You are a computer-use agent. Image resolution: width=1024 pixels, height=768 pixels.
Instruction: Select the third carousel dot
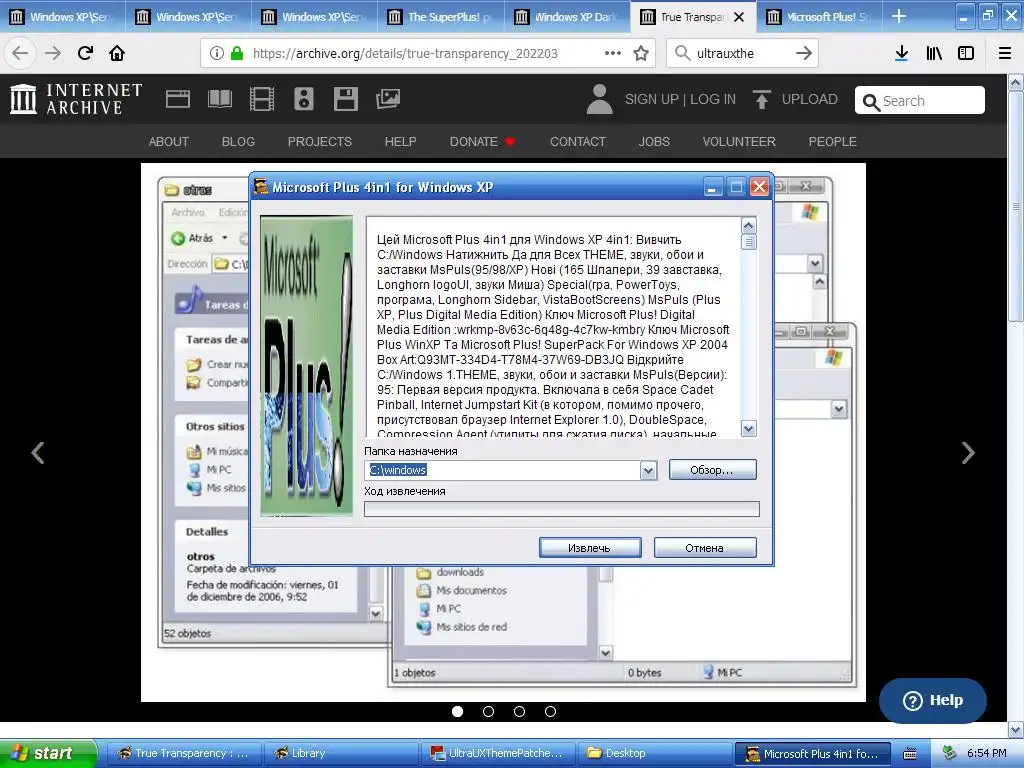(519, 711)
